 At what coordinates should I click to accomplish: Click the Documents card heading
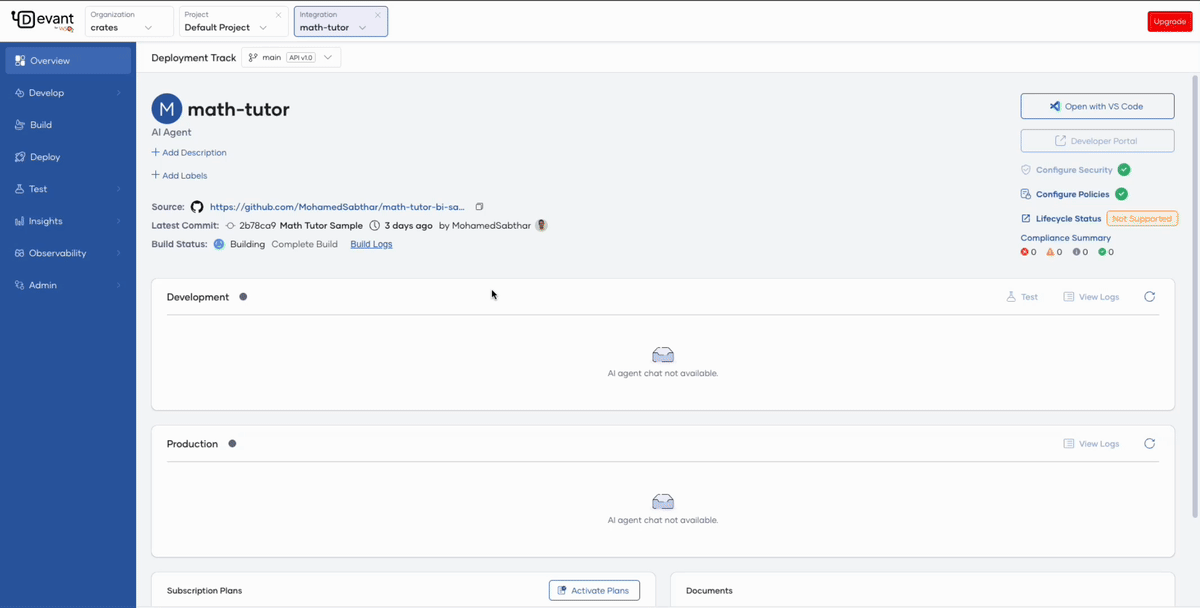[709, 591]
